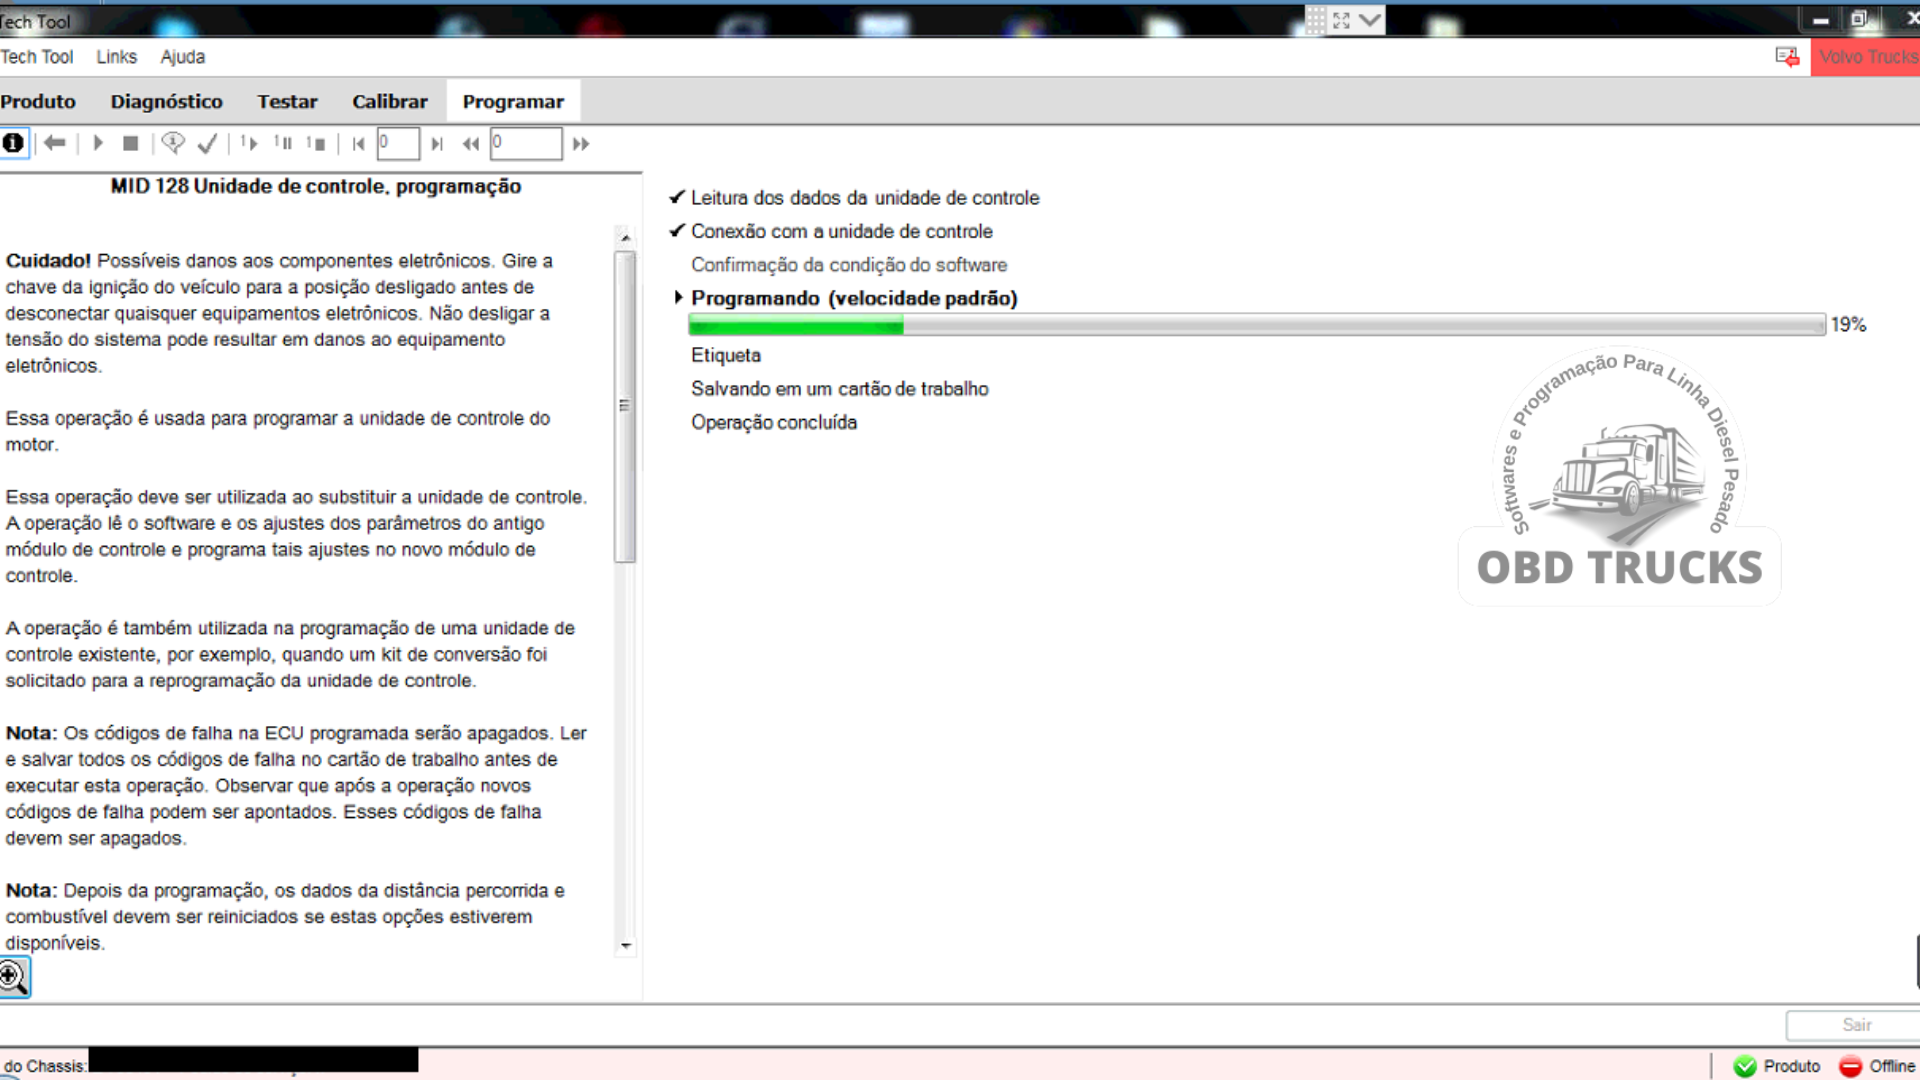Image resolution: width=1920 pixels, height=1080 pixels.
Task: Click the forward navigation arrow icon
Action: click(x=99, y=142)
